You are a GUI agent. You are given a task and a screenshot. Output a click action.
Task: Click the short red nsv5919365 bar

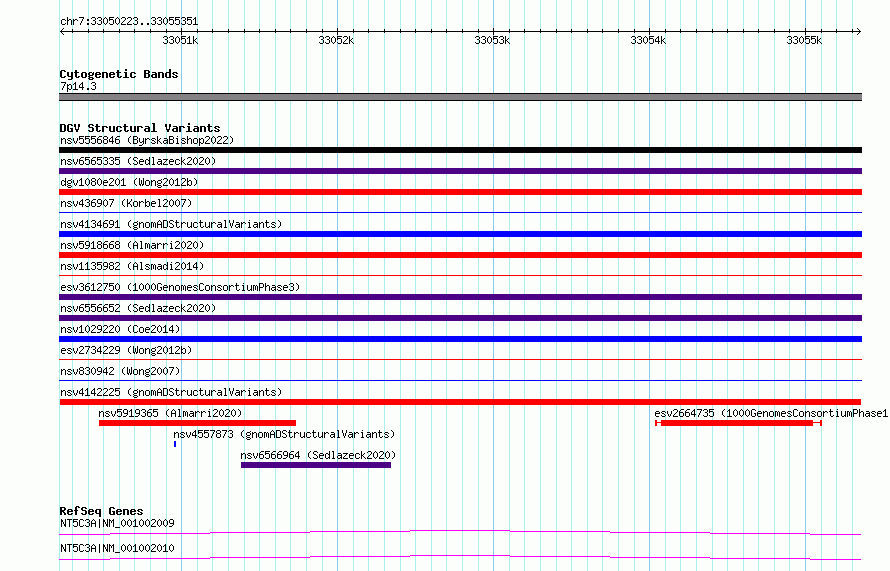pos(198,423)
